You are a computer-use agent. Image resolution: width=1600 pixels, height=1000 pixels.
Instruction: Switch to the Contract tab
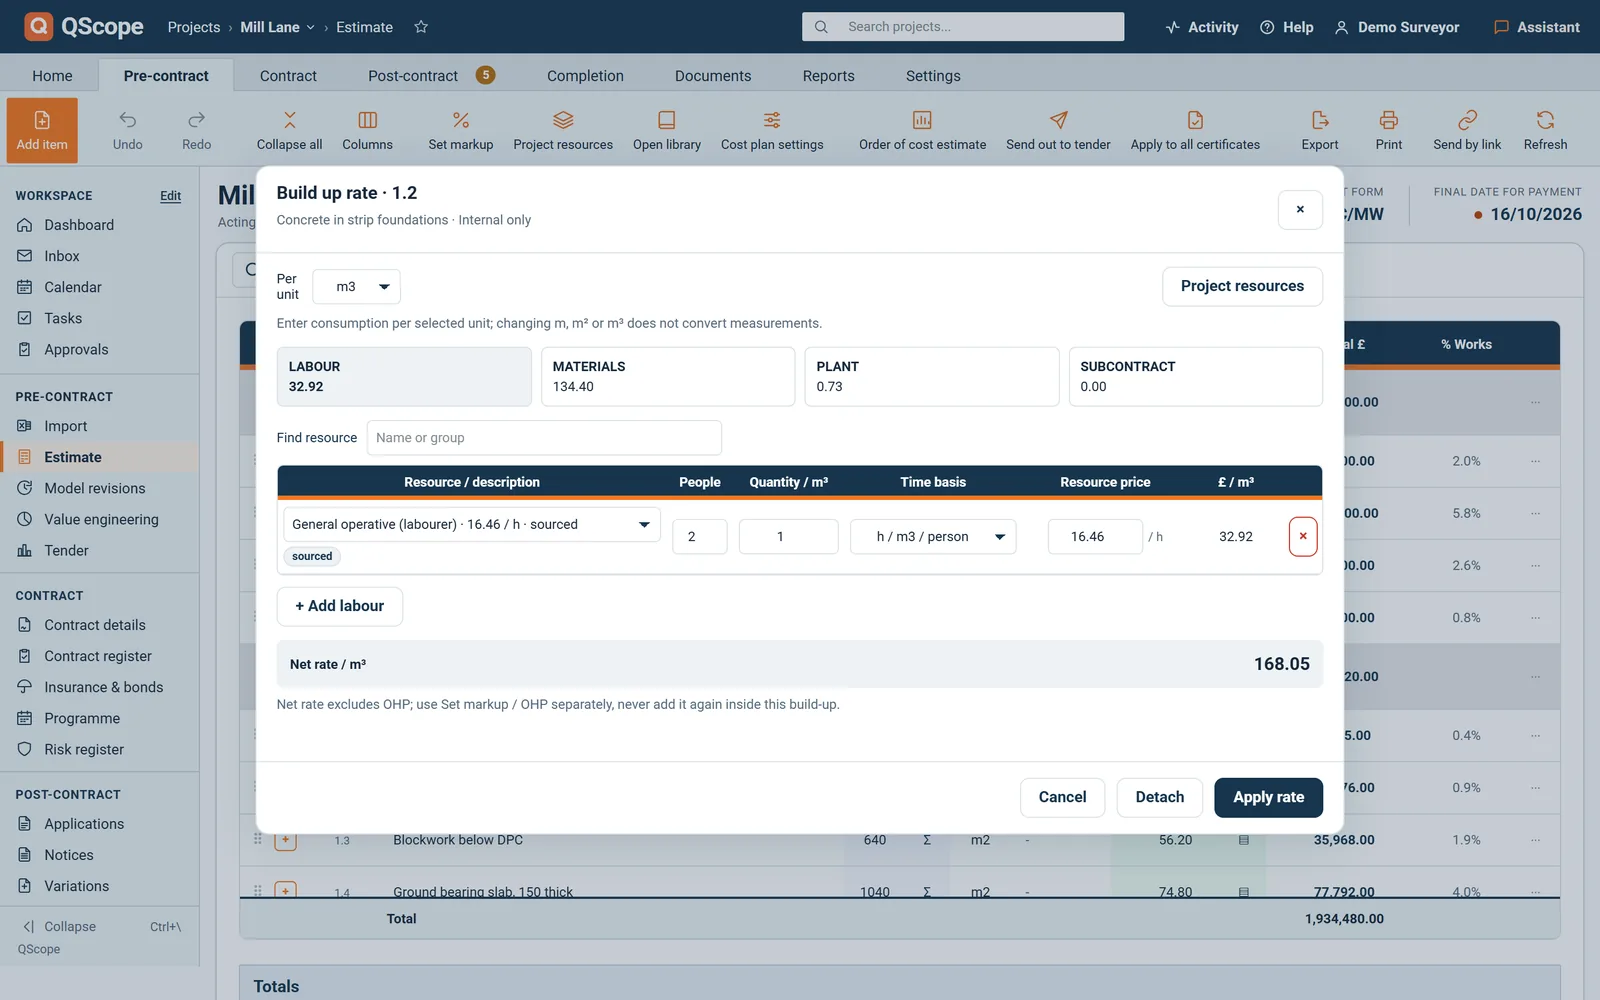pyautogui.click(x=288, y=76)
